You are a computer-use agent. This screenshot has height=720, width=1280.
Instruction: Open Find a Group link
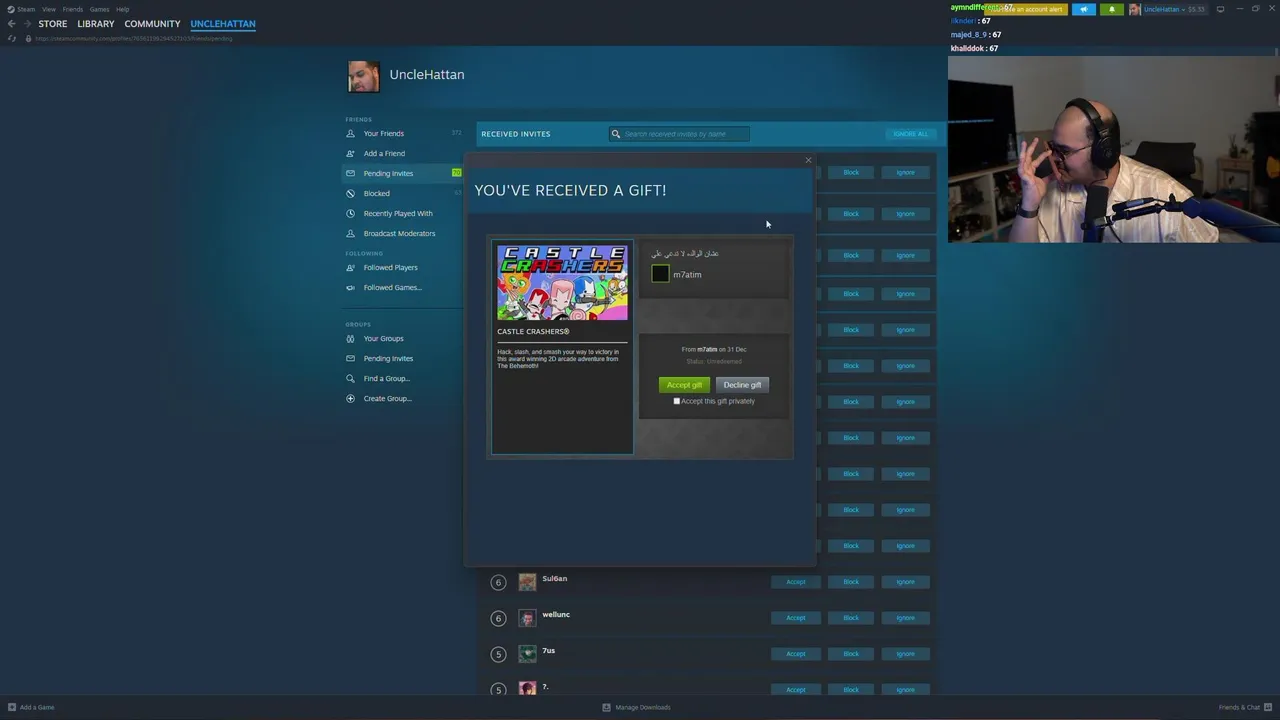pos(387,378)
